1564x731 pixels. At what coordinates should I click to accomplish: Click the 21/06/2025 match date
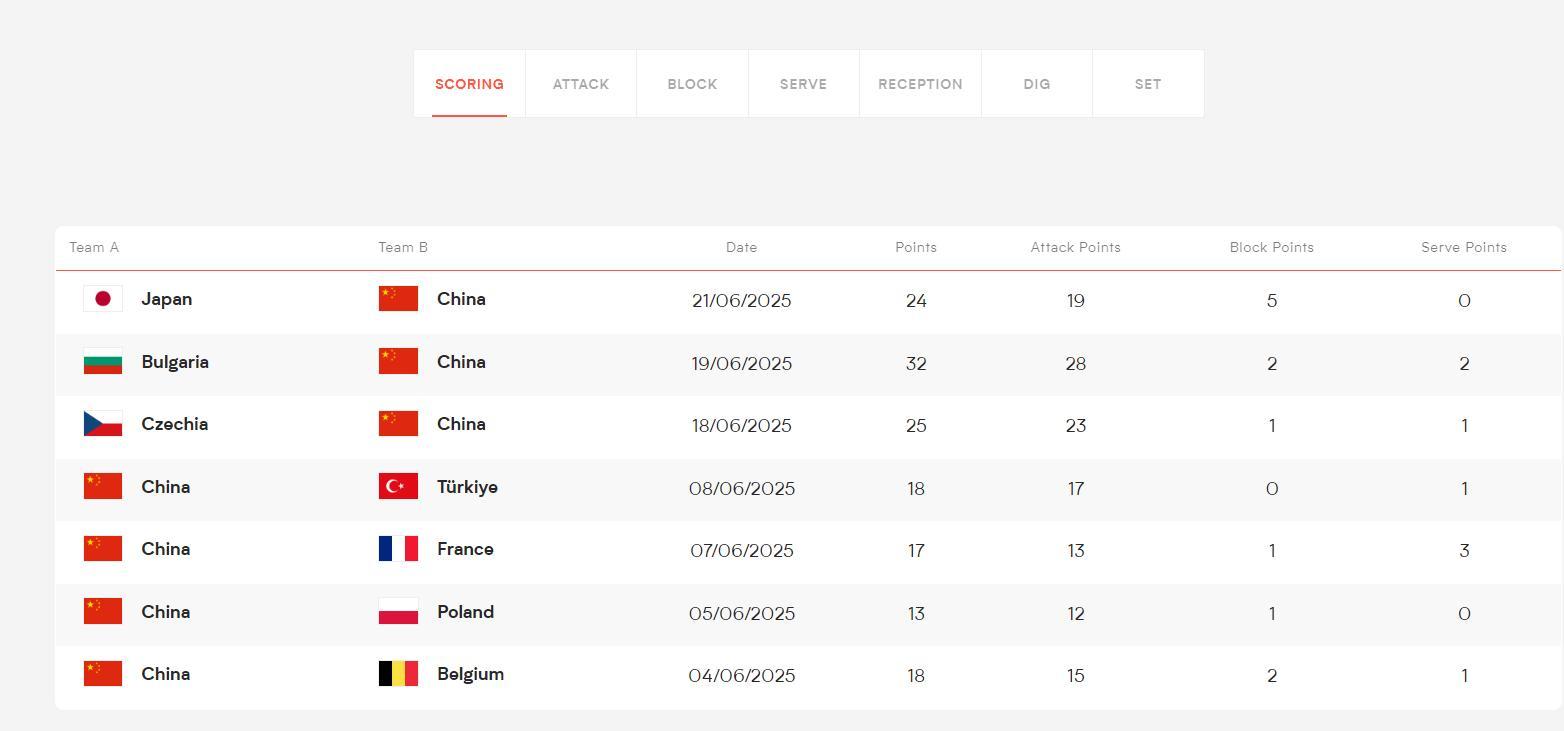click(741, 301)
